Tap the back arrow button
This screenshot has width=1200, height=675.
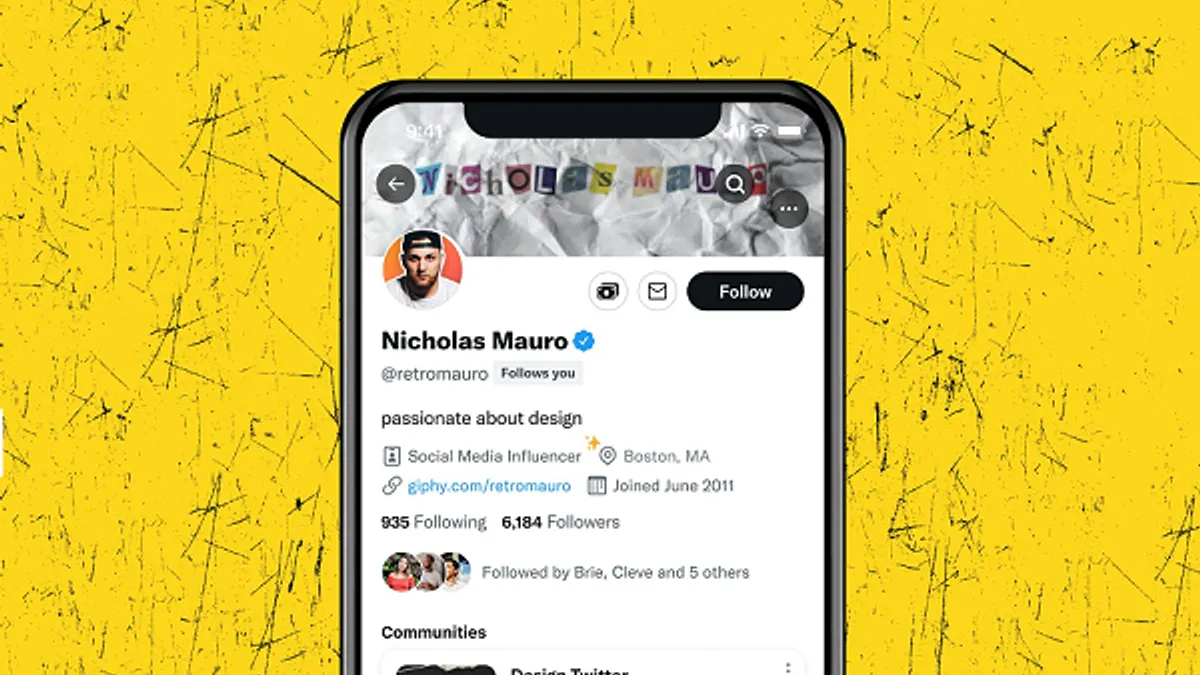[x=396, y=184]
